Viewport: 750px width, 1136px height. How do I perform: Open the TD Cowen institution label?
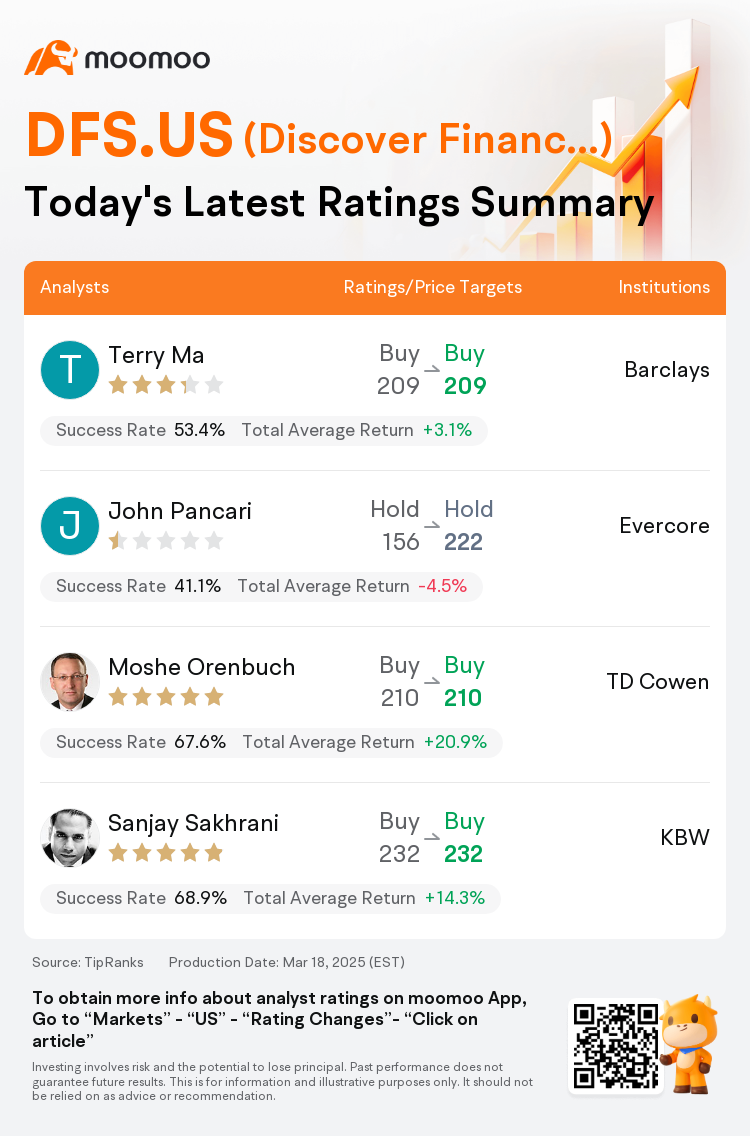click(x=658, y=681)
